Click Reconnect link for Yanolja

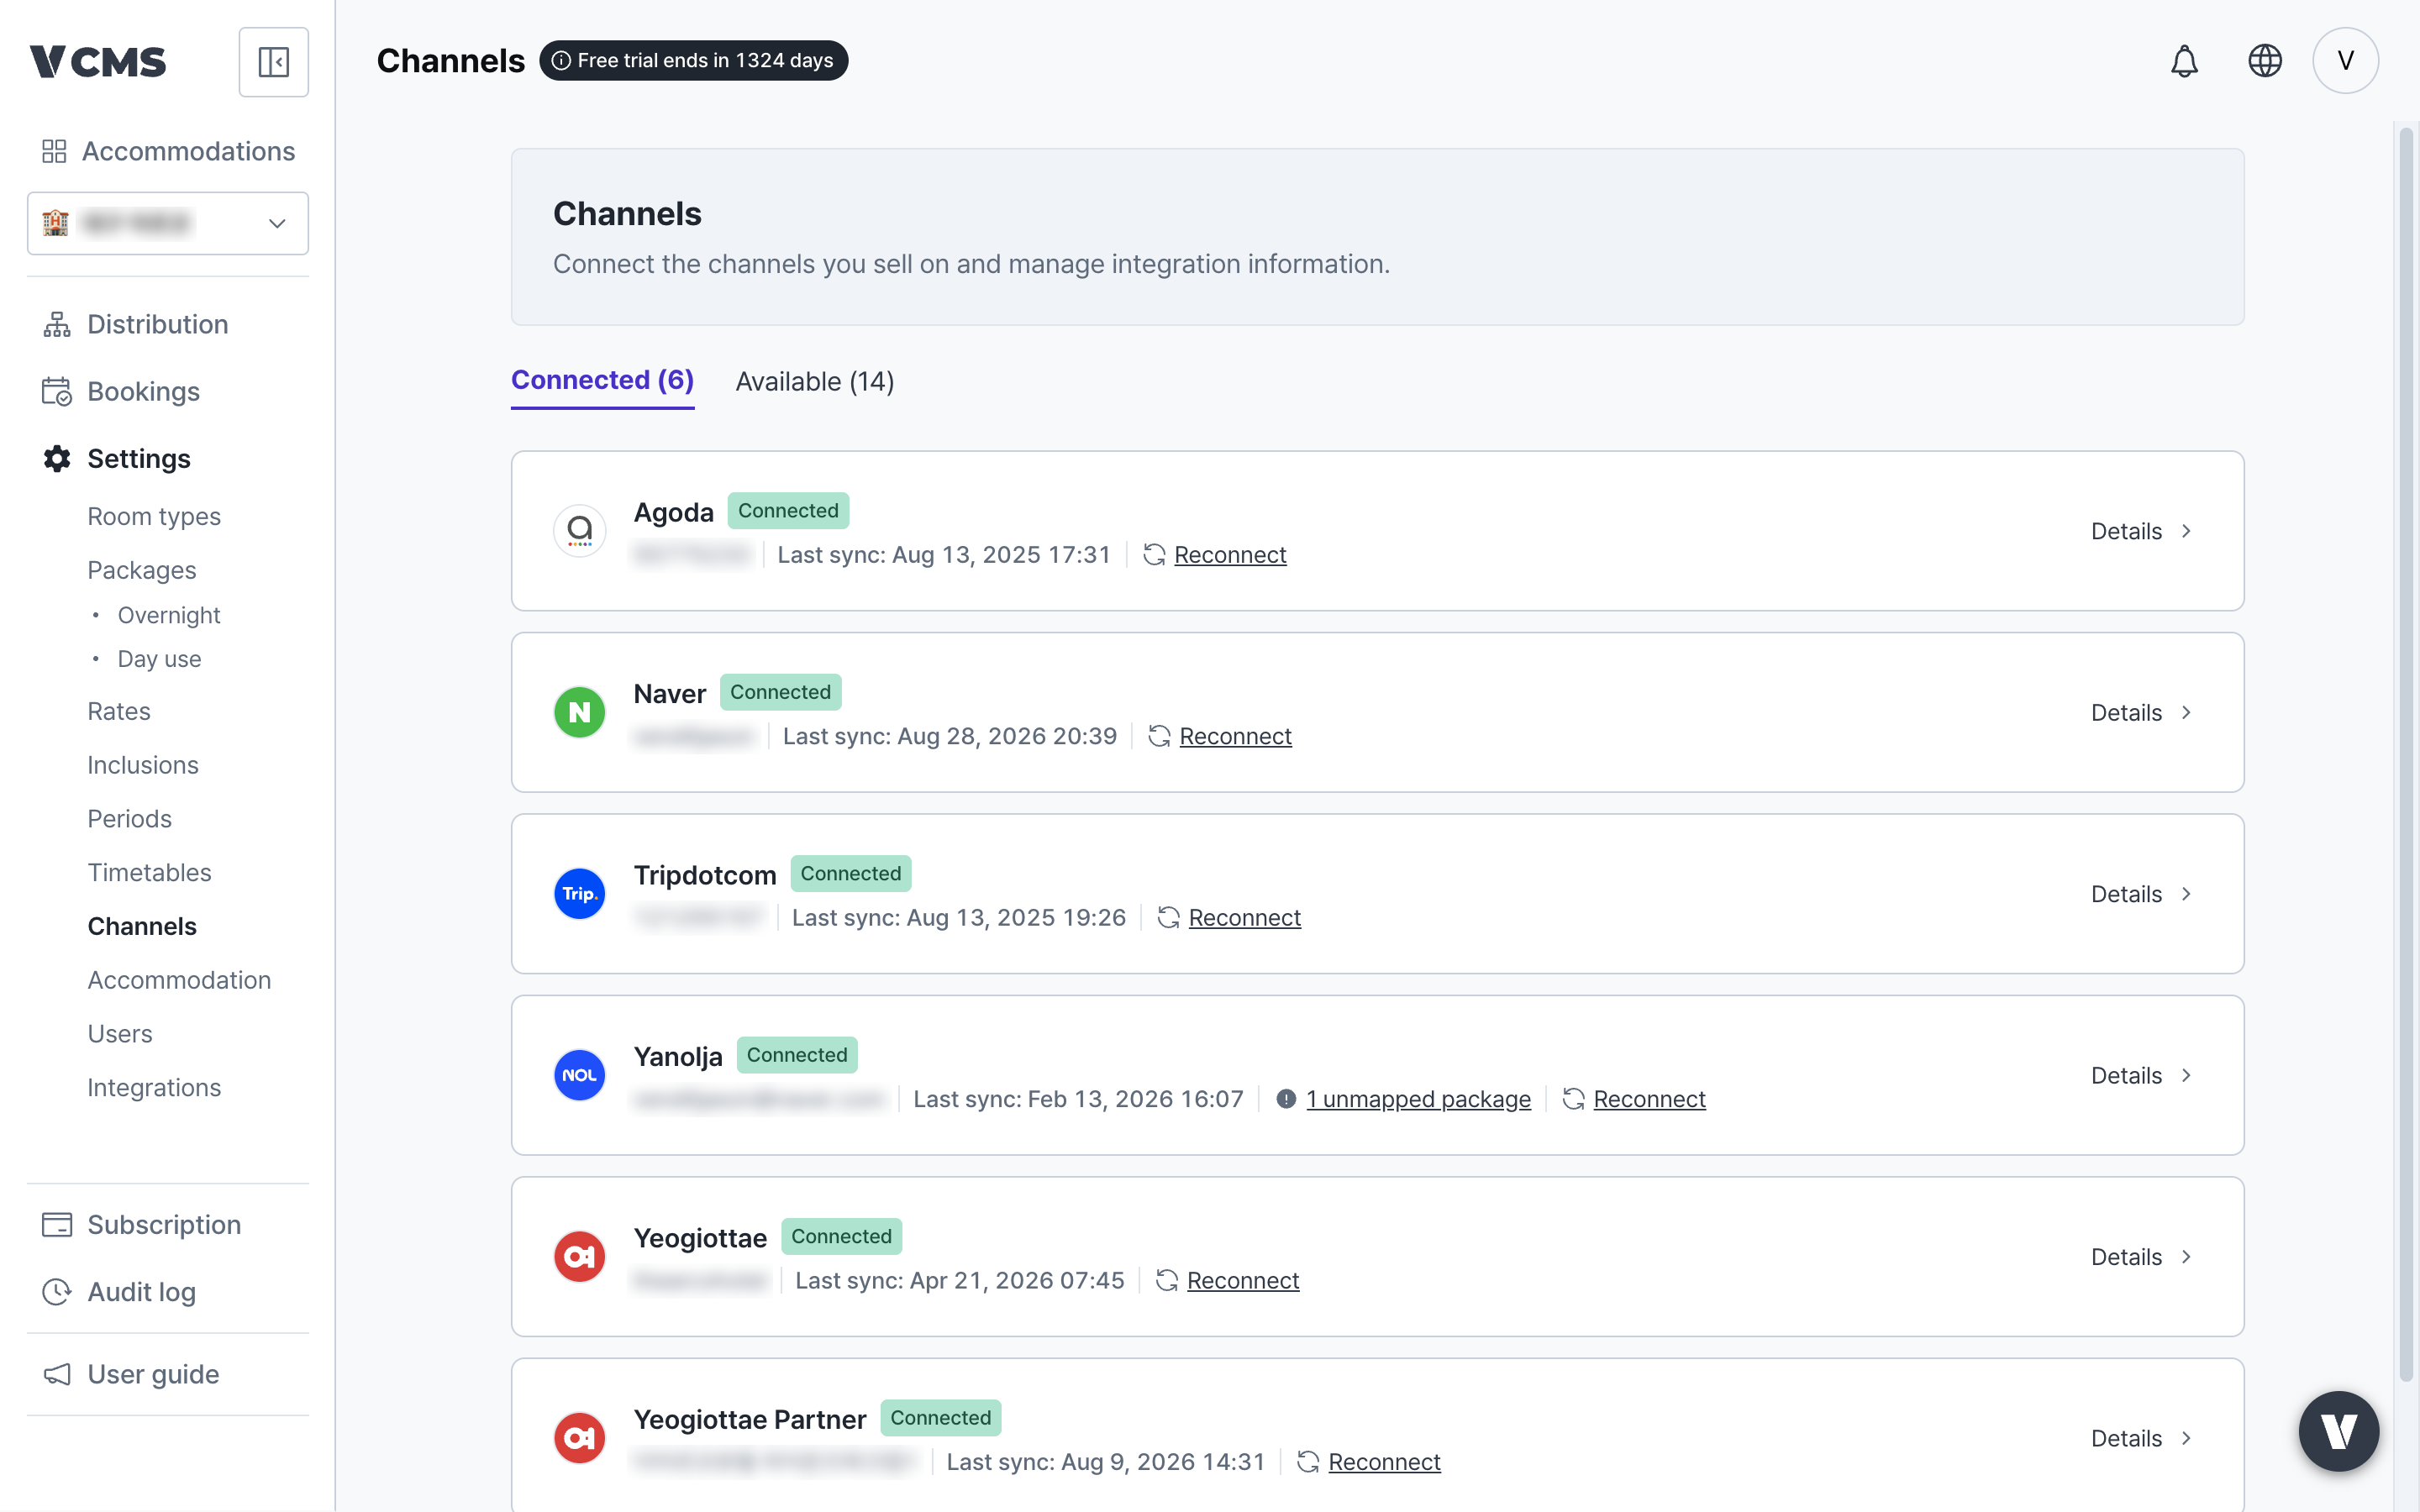[x=1649, y=1099]
